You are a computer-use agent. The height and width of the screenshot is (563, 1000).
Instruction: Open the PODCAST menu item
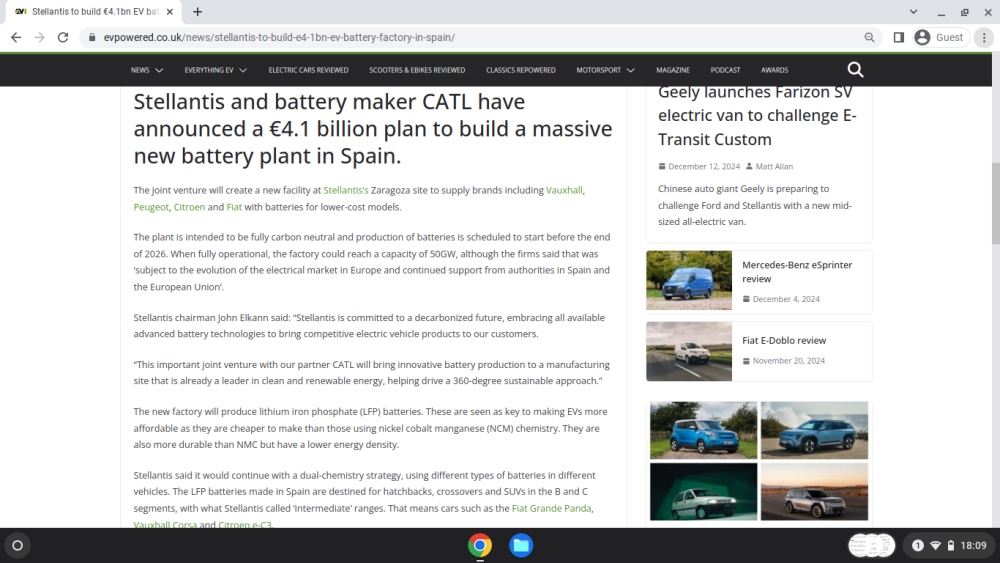pos(725,70)
